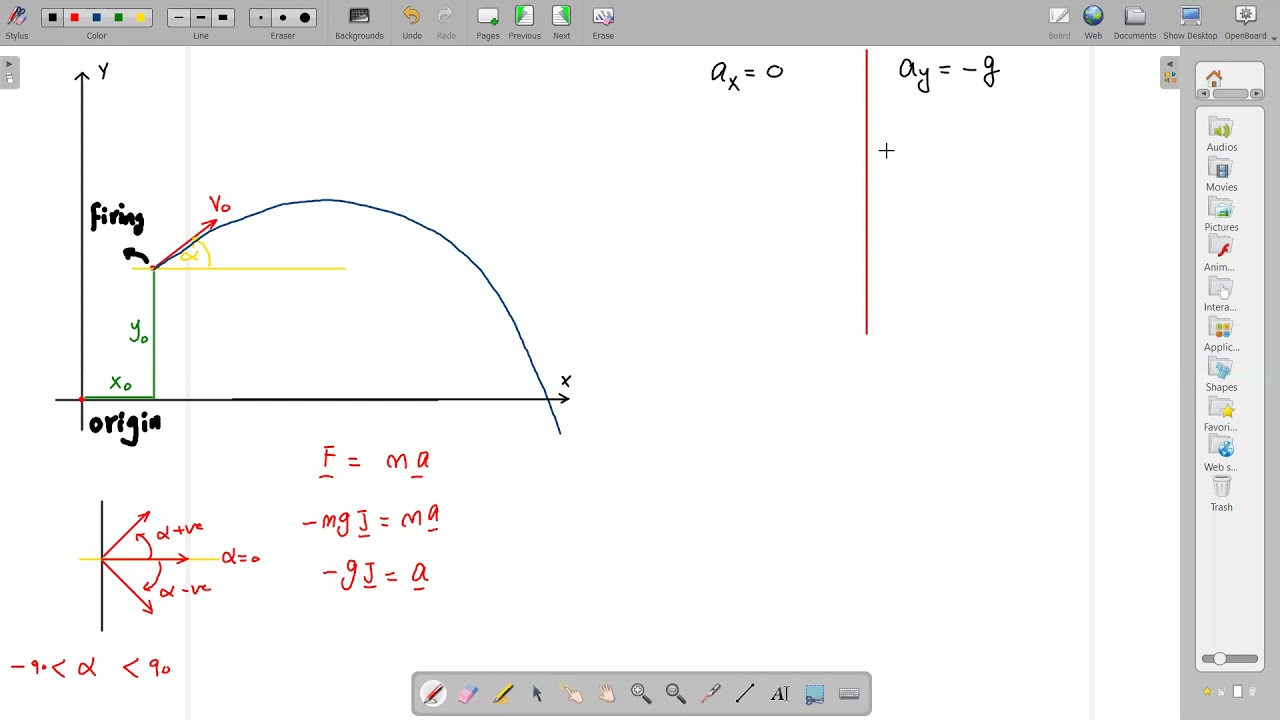Image resolution: width=1280 pixels, height=720 pixels.
Task: Select the Eraser tool in bottom palette
Action: (x=468, y=694)
